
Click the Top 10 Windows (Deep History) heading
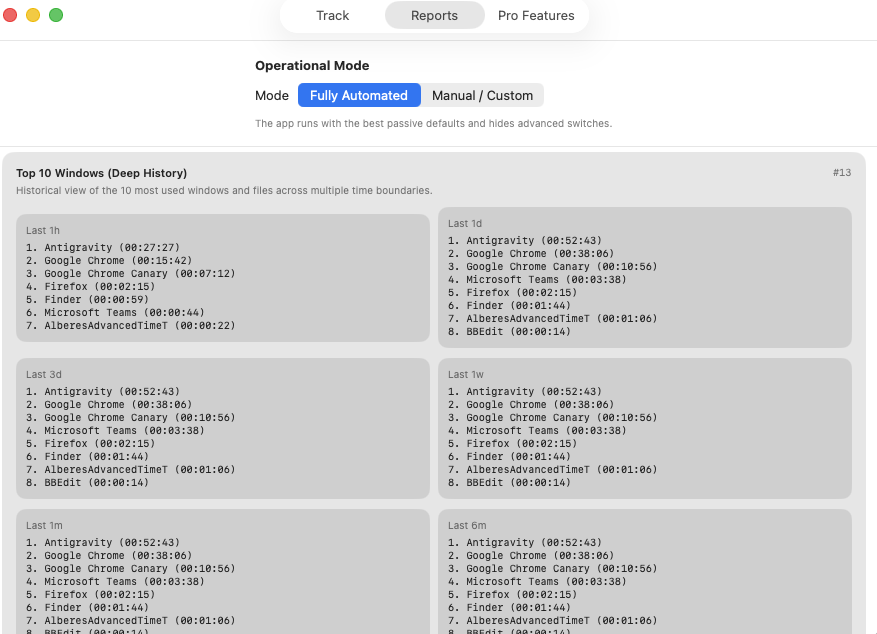point(101,173)
